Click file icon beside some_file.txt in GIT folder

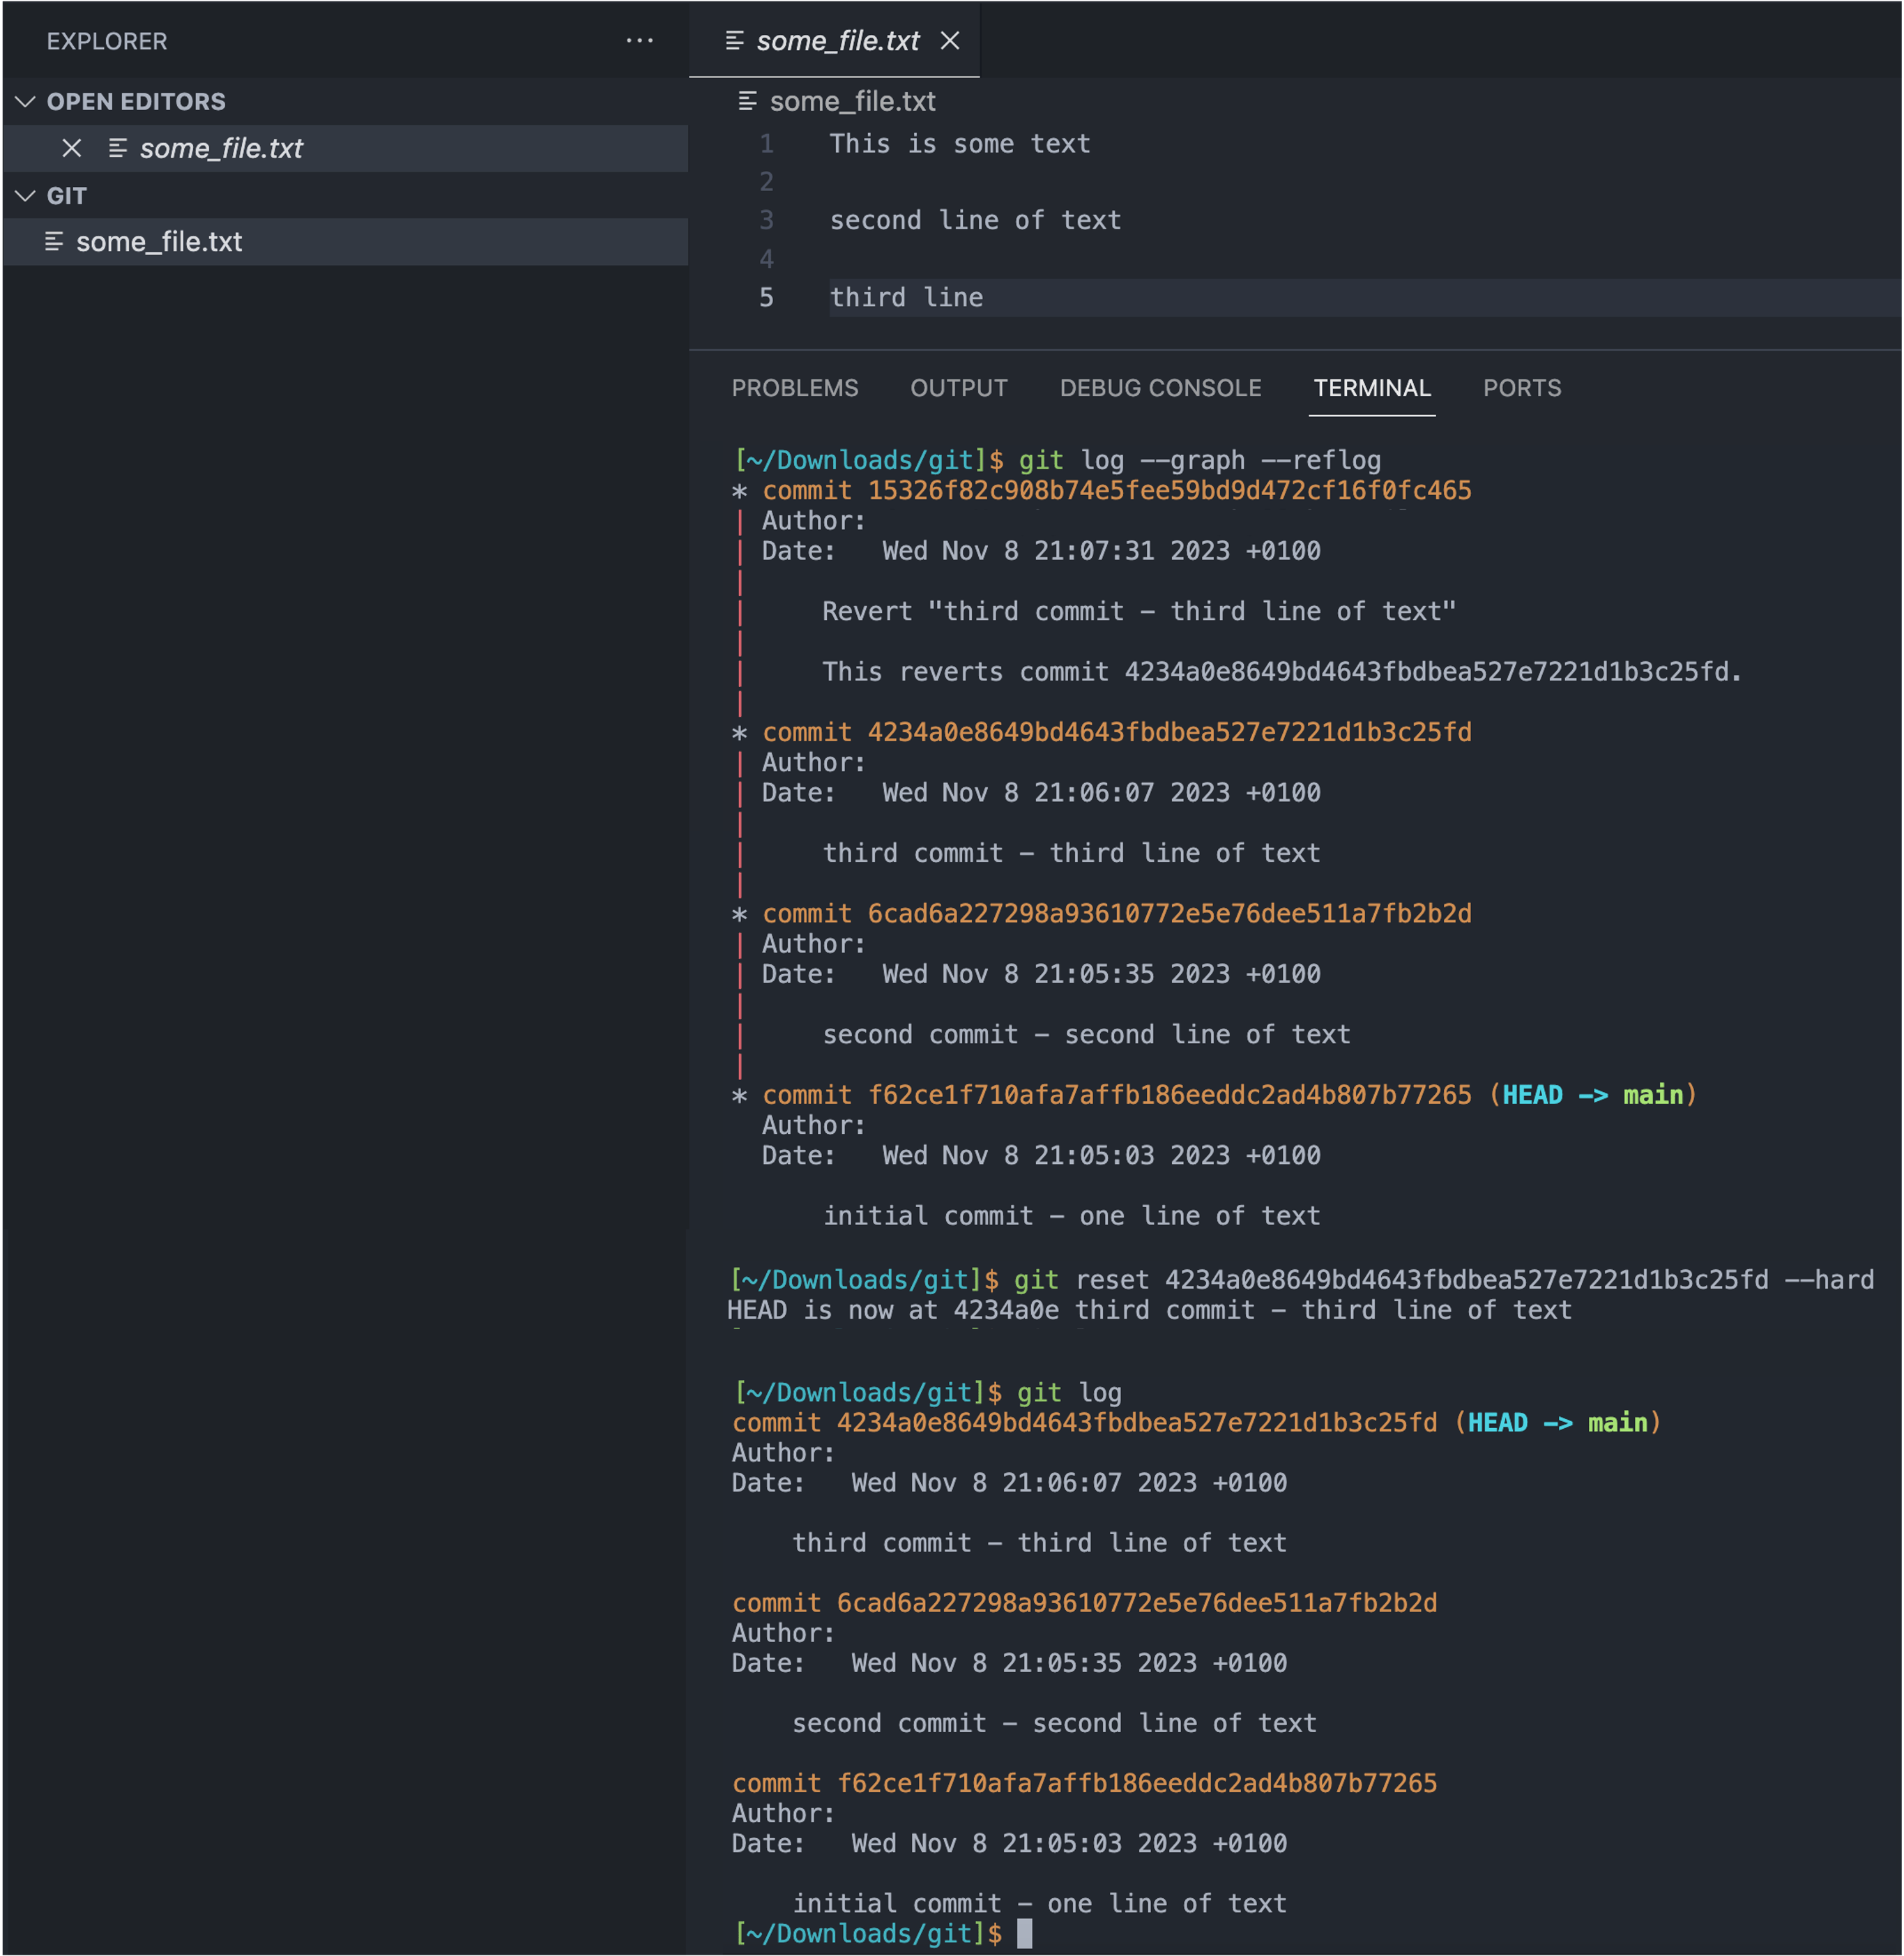pos(54,242)
